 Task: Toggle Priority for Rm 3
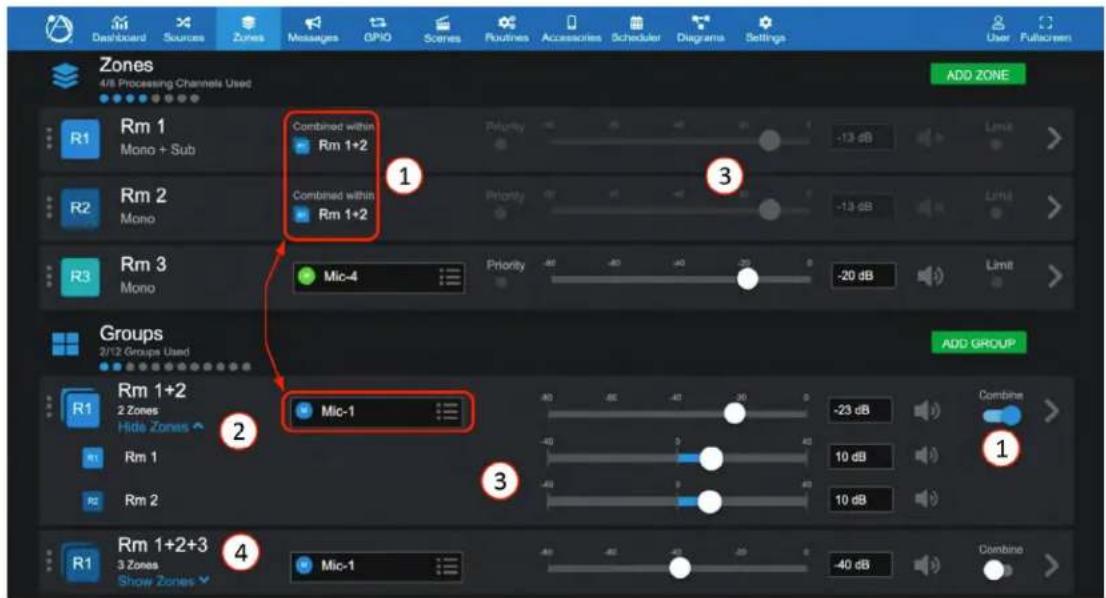[502, 283]
